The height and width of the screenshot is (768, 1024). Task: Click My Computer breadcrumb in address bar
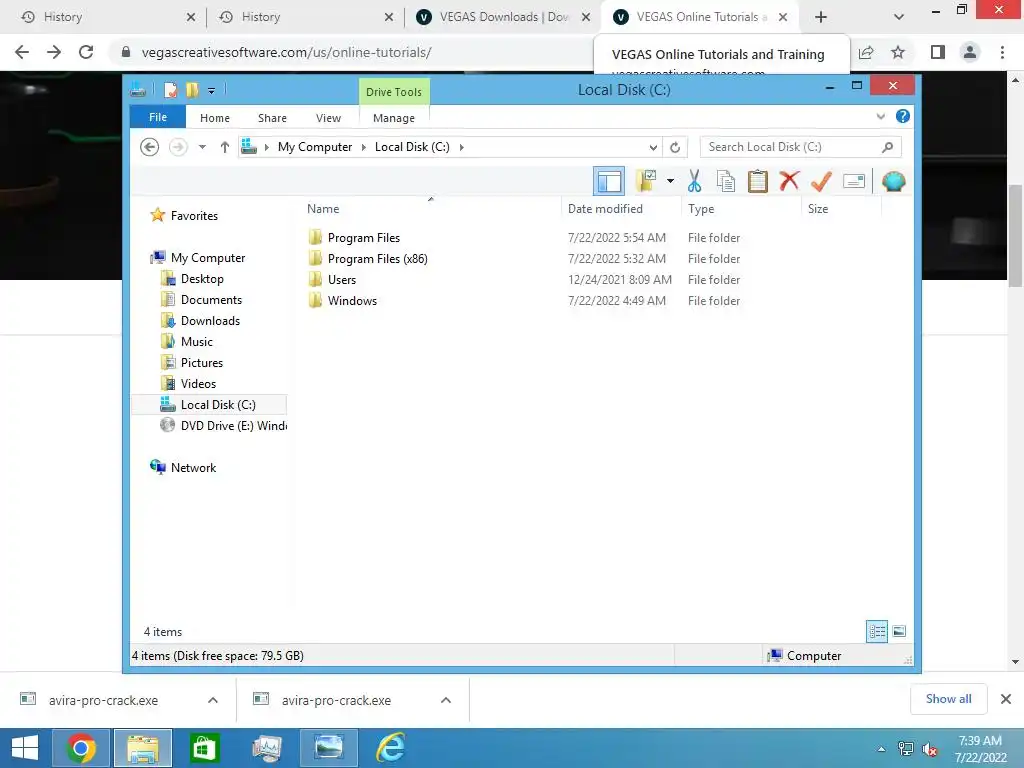315,147
